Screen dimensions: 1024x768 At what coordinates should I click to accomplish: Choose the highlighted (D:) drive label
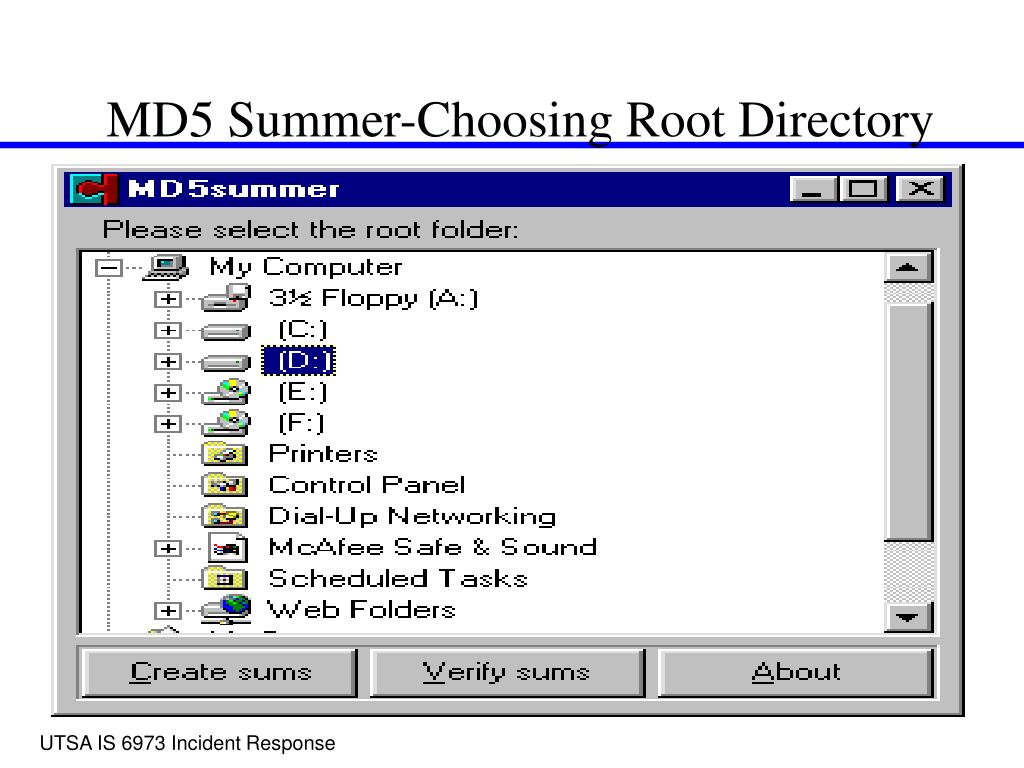pos(298,361)
